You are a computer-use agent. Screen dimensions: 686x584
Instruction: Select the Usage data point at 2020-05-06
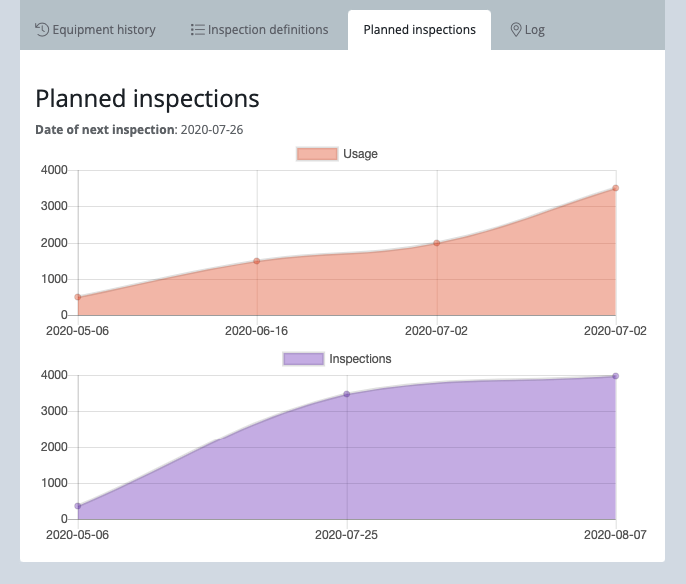78,297
